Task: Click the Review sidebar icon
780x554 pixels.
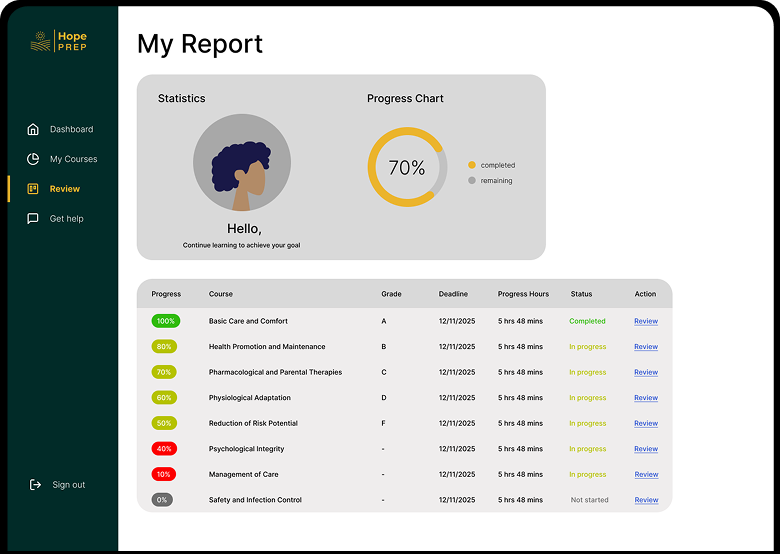Action: pyautogui.click(x=33, y=189)
